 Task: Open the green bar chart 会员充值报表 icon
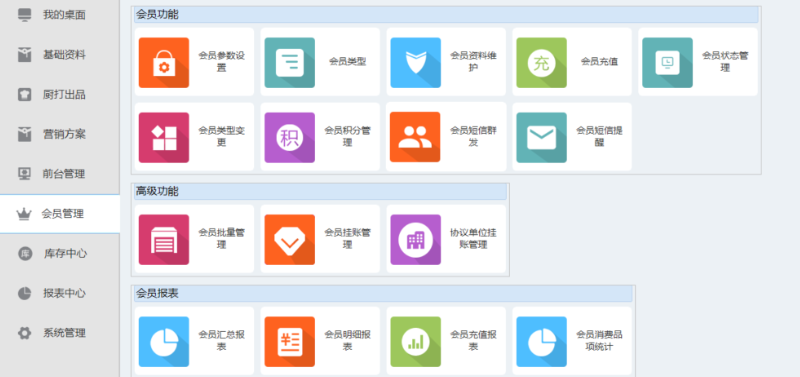coord(415,341)
